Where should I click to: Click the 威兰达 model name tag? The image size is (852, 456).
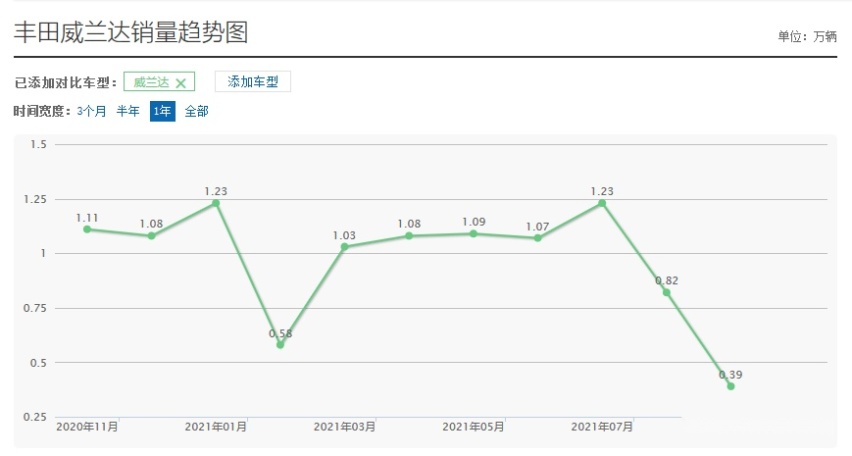tap(152, 83)
